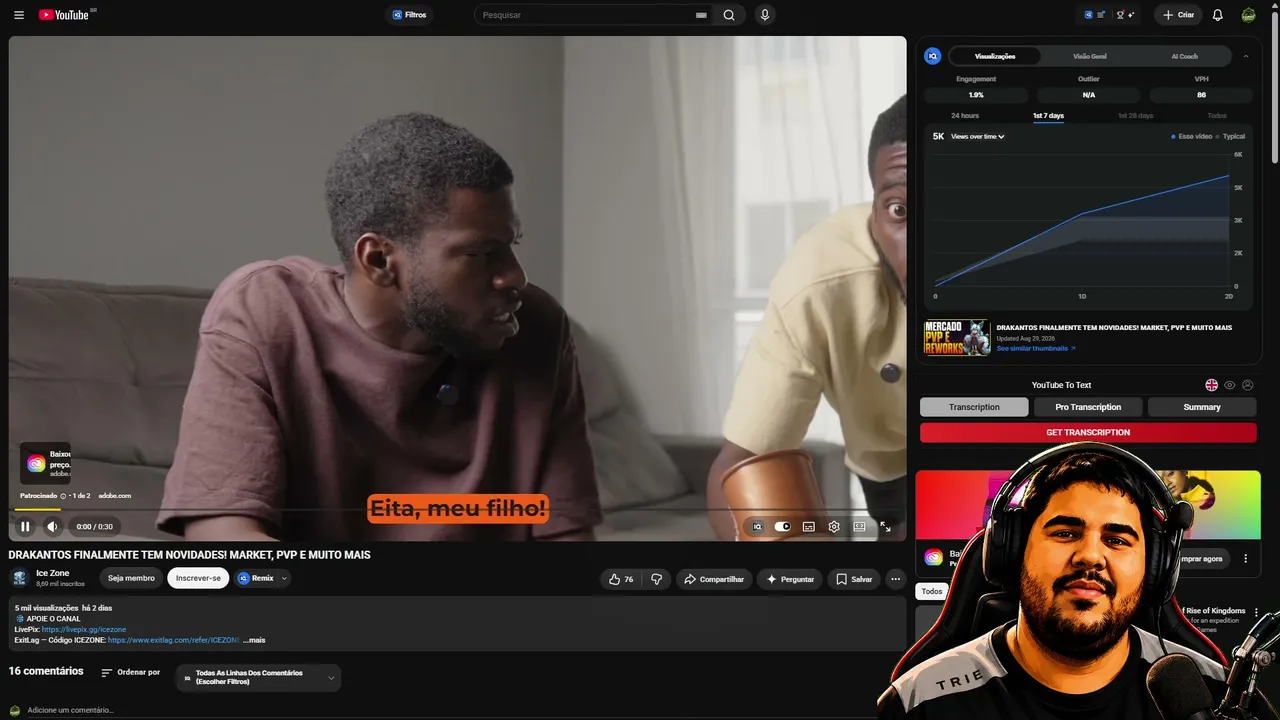Click the GET TRANSCRIPTION button
Viewport: 1280px width, 720px height.
pos(1088,432)
